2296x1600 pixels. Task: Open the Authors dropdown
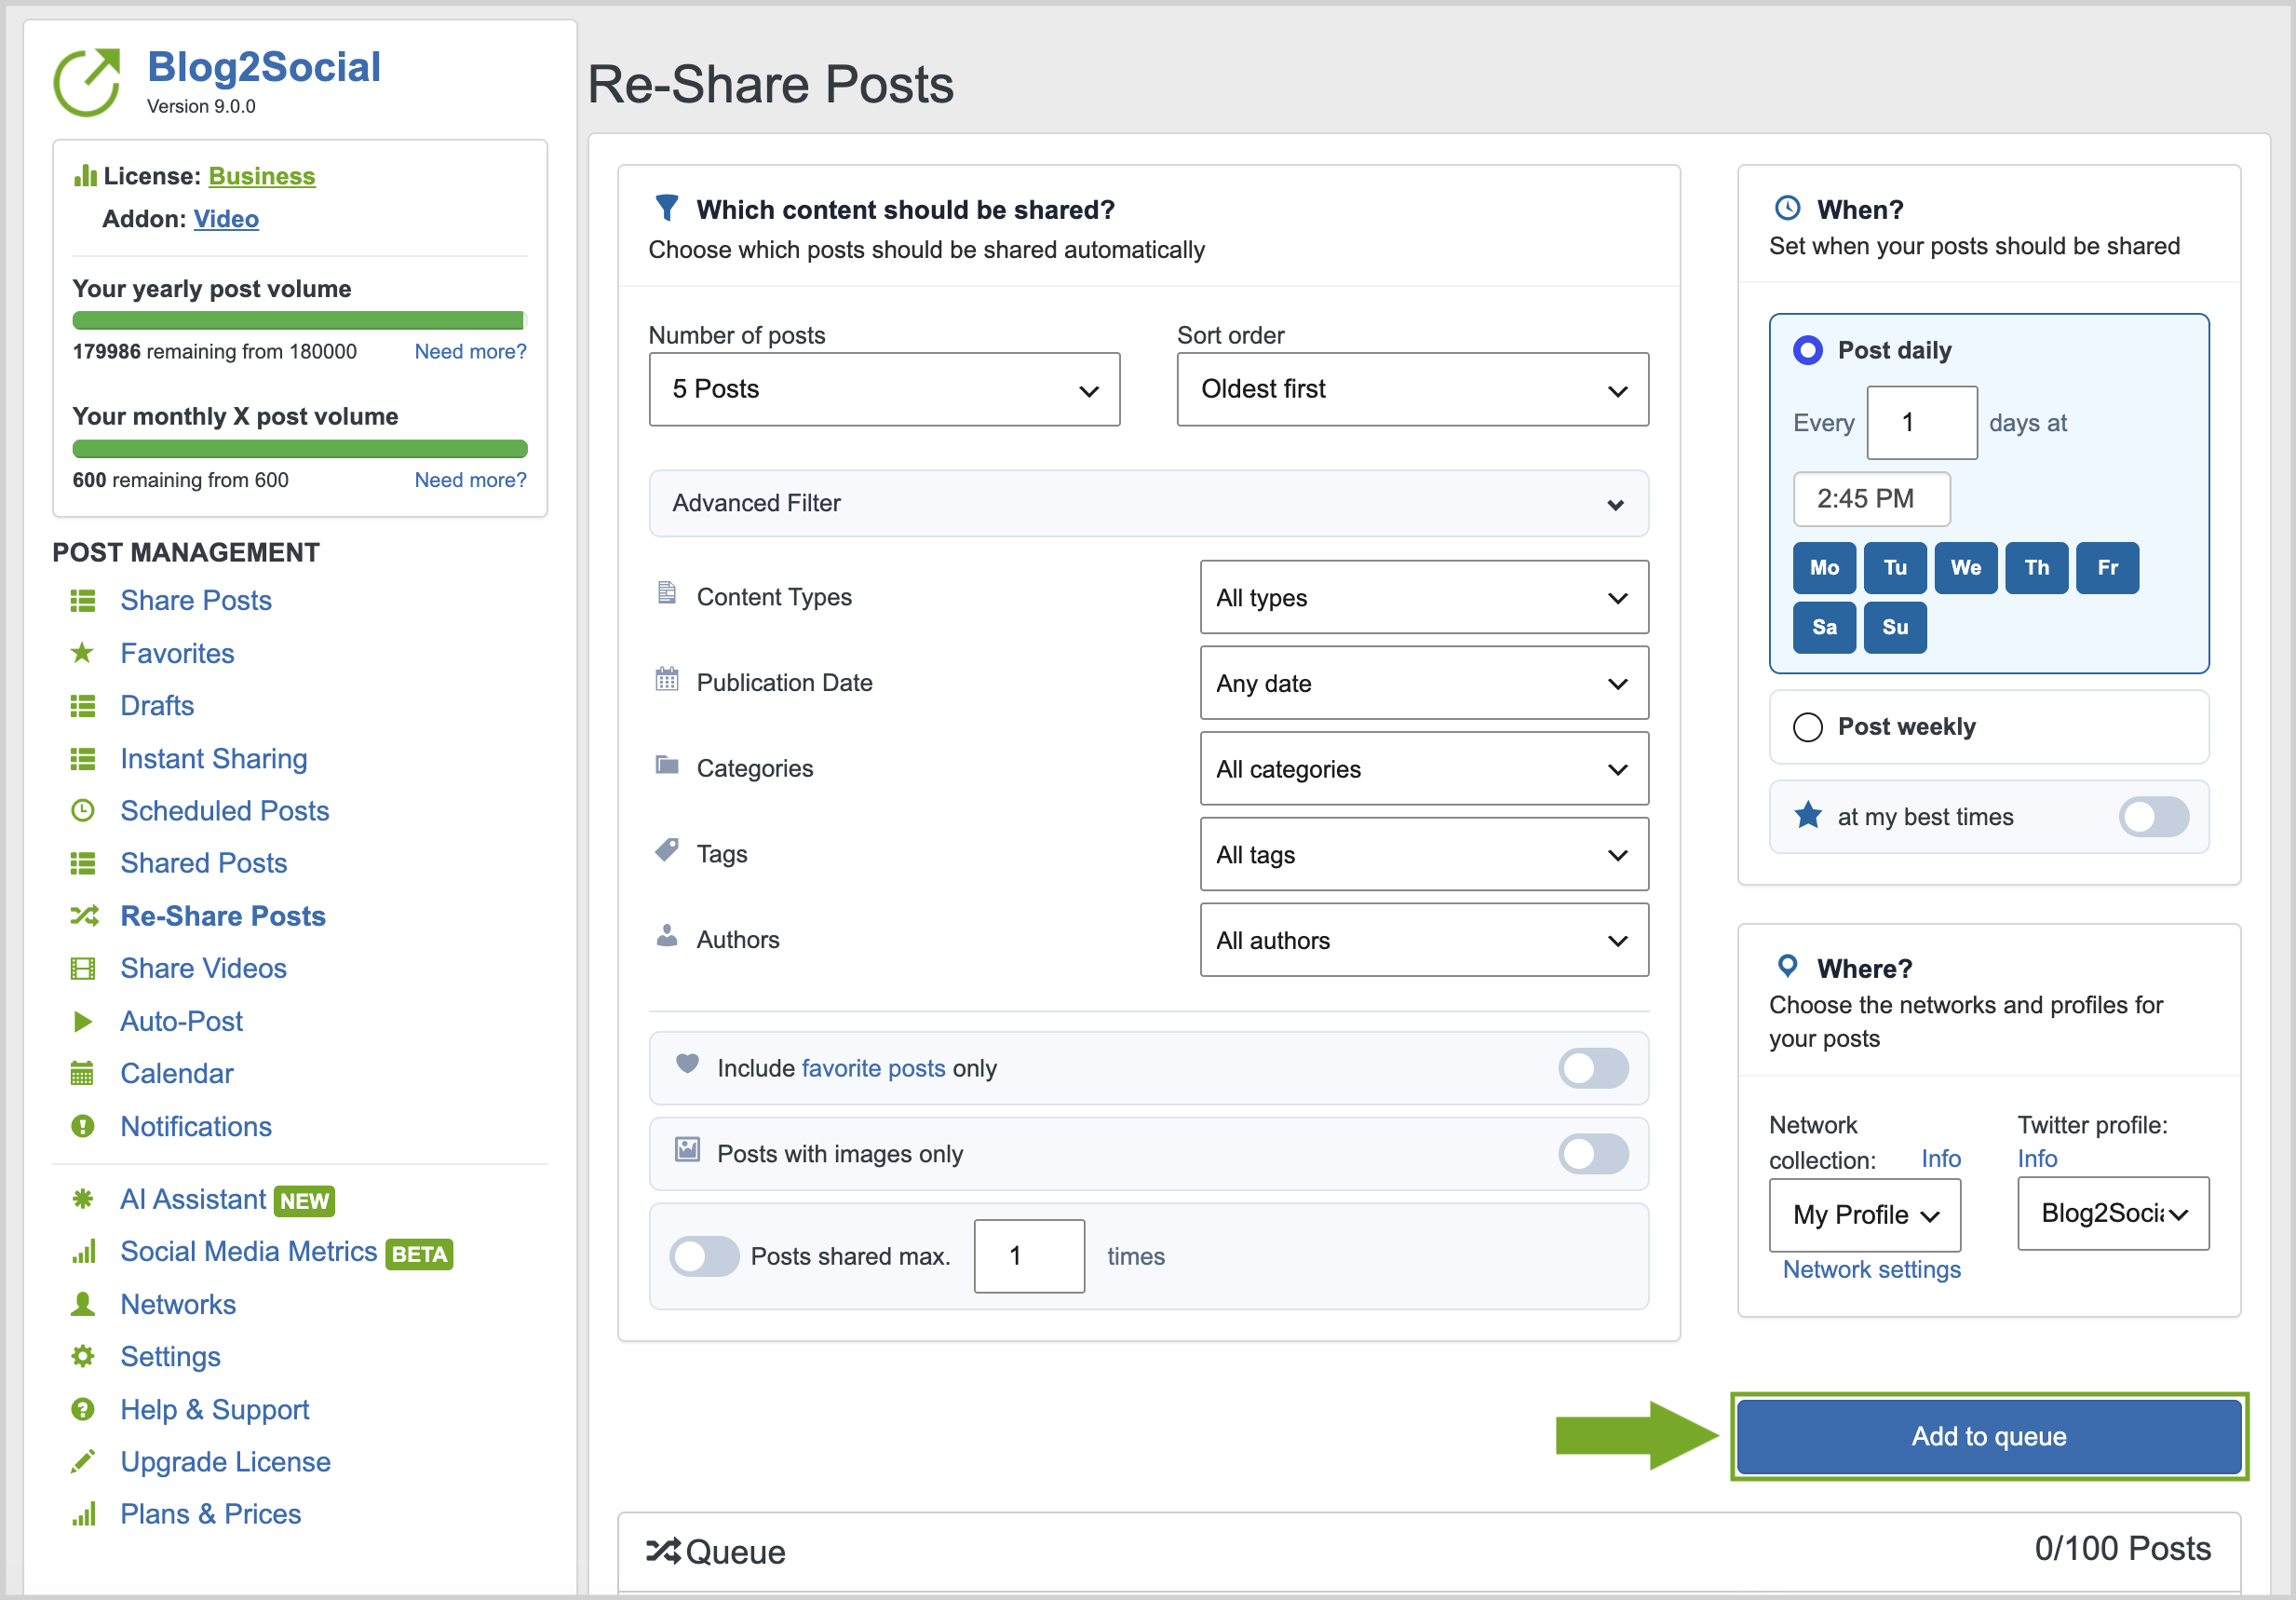1424,940
